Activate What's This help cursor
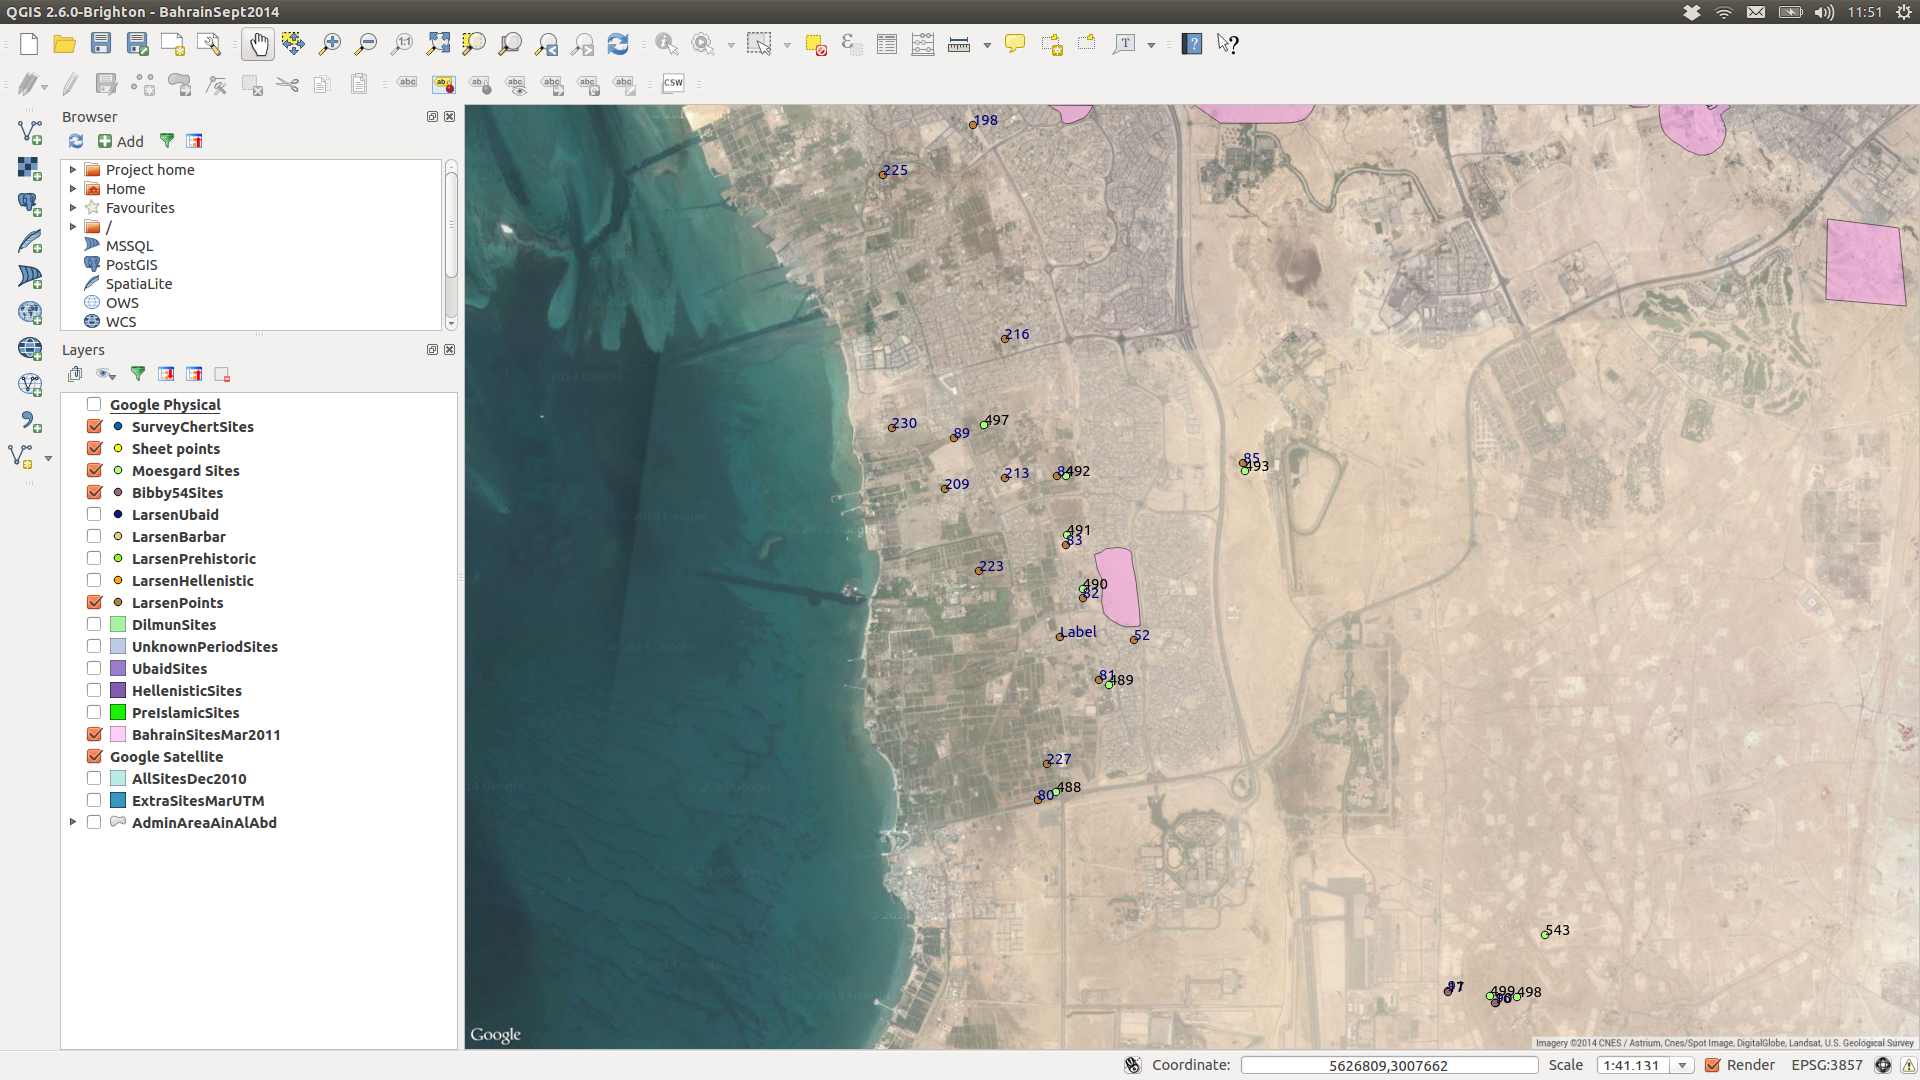The image size is (1920, 1080). (1228, 44)
